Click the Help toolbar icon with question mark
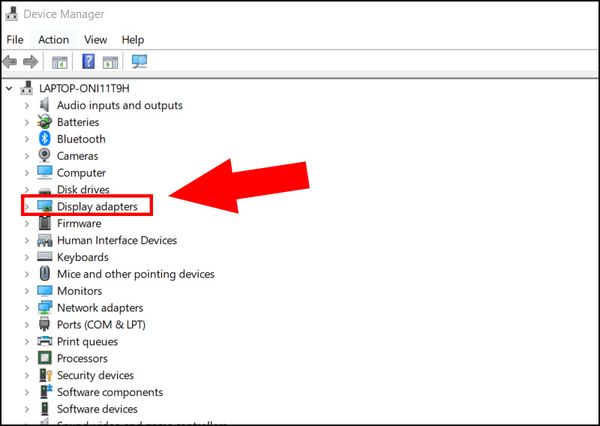This screenshot has height=426, width=600. point(88,62)
